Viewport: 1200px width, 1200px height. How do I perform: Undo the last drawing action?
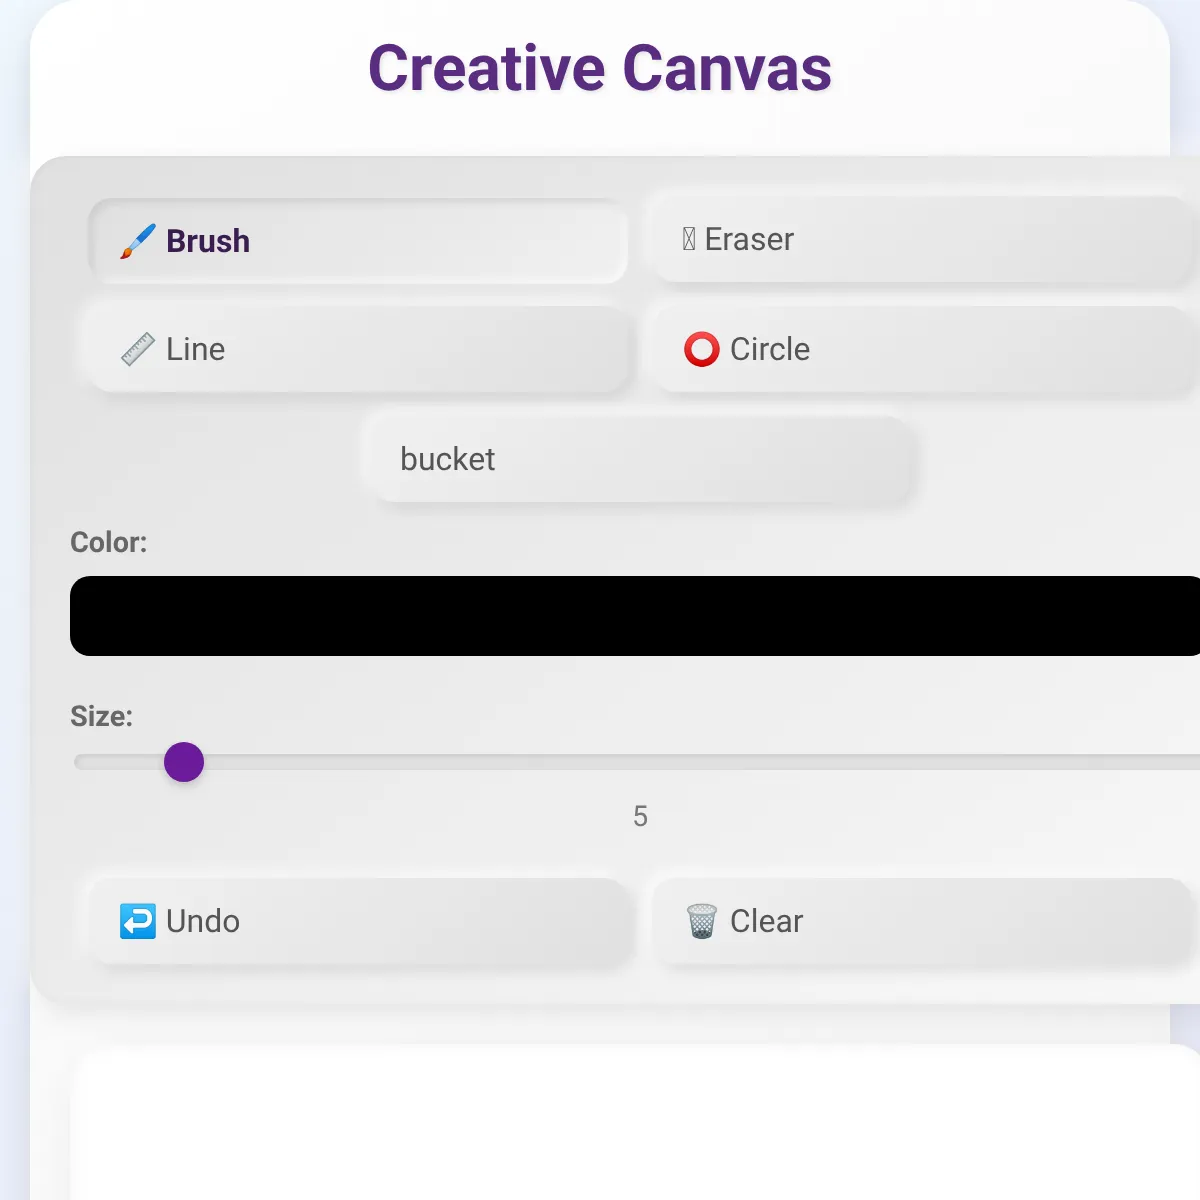click(360, 921)
